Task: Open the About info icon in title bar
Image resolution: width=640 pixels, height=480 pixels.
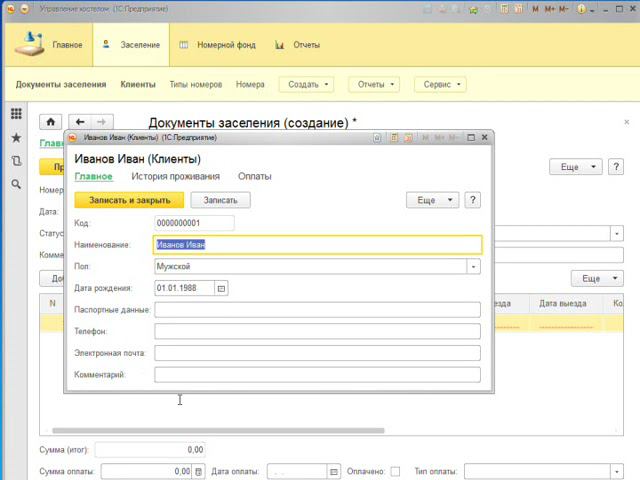Action: click(581, 9)
